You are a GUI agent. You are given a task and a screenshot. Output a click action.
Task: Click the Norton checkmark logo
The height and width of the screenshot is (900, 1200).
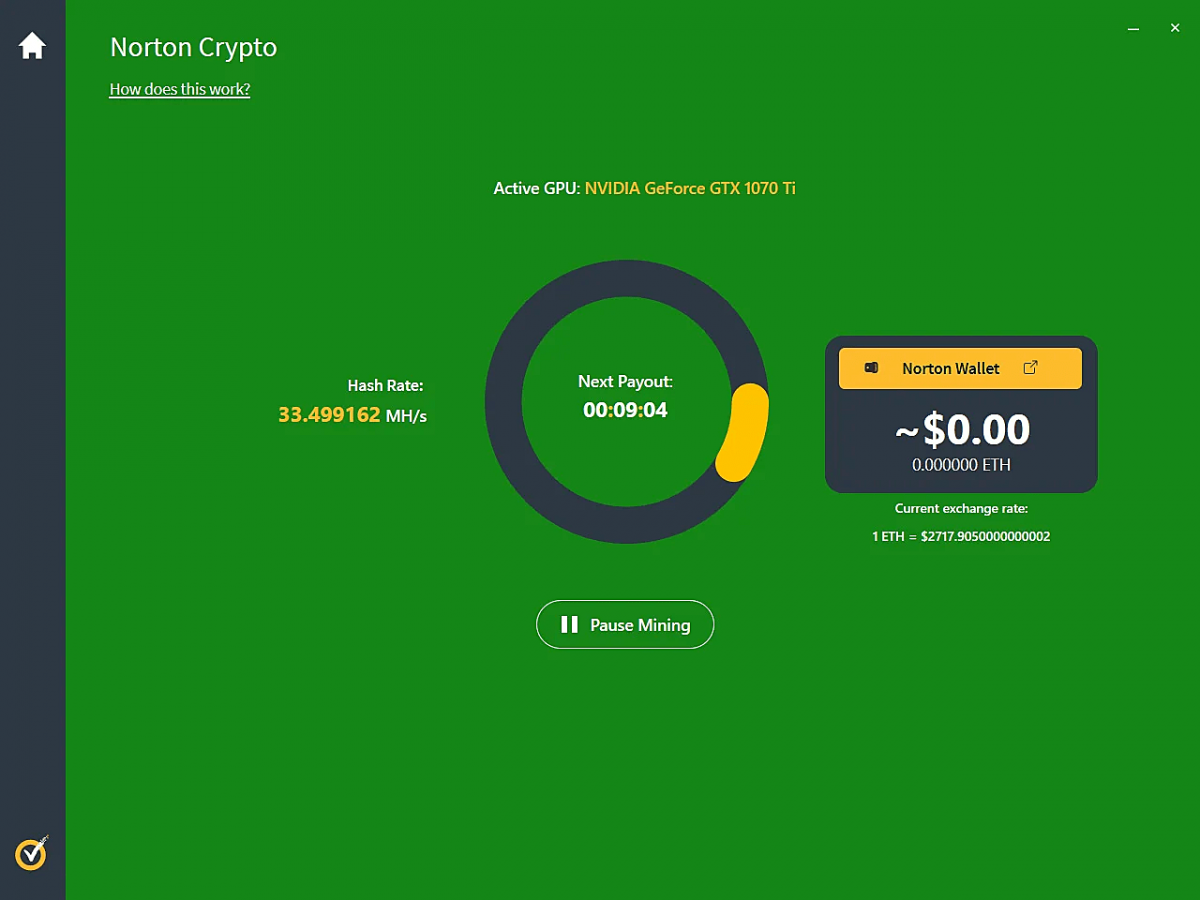[x=32, y=853]
